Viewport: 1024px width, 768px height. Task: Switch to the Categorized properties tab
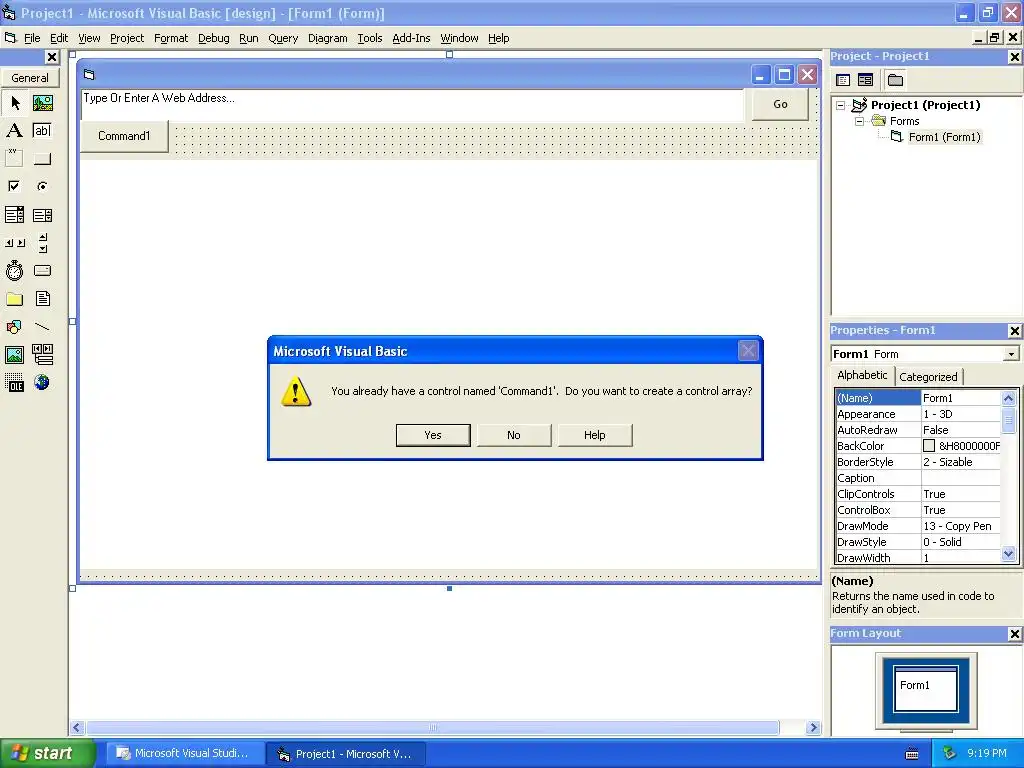(928, 377)
